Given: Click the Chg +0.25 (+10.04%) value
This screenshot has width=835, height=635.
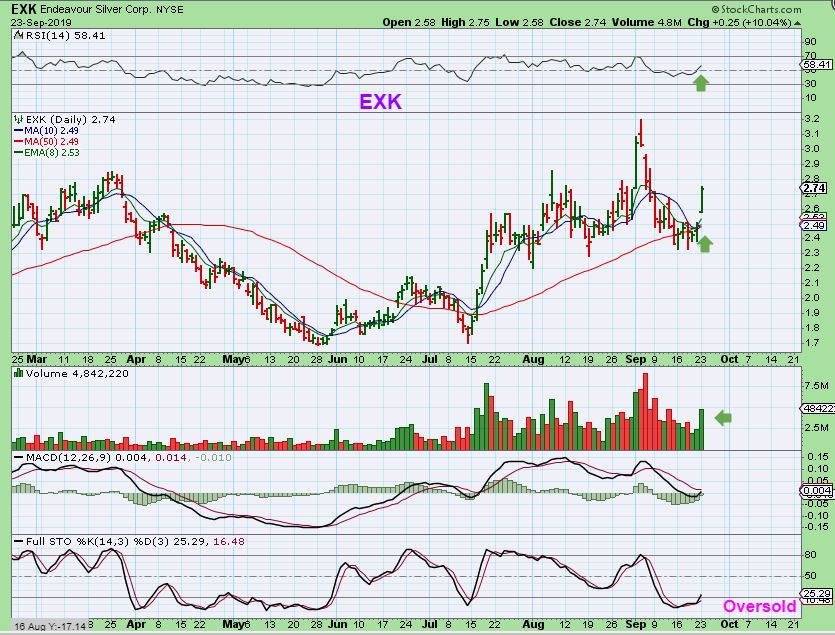Looking at the screenshot, I should pyautogui.click(x=739, y=22).
